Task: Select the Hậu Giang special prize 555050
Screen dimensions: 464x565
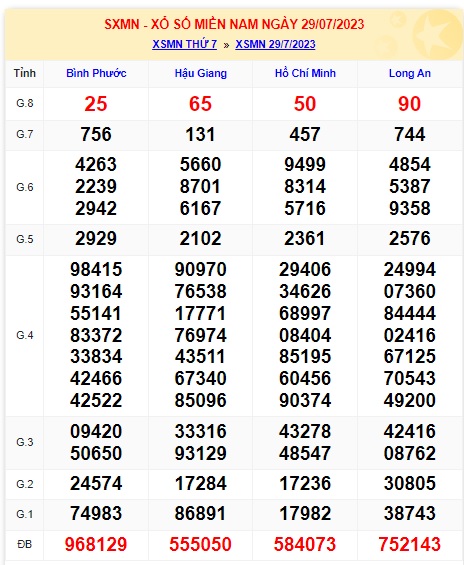Action: pyautogui.click(x=200, y=544)
